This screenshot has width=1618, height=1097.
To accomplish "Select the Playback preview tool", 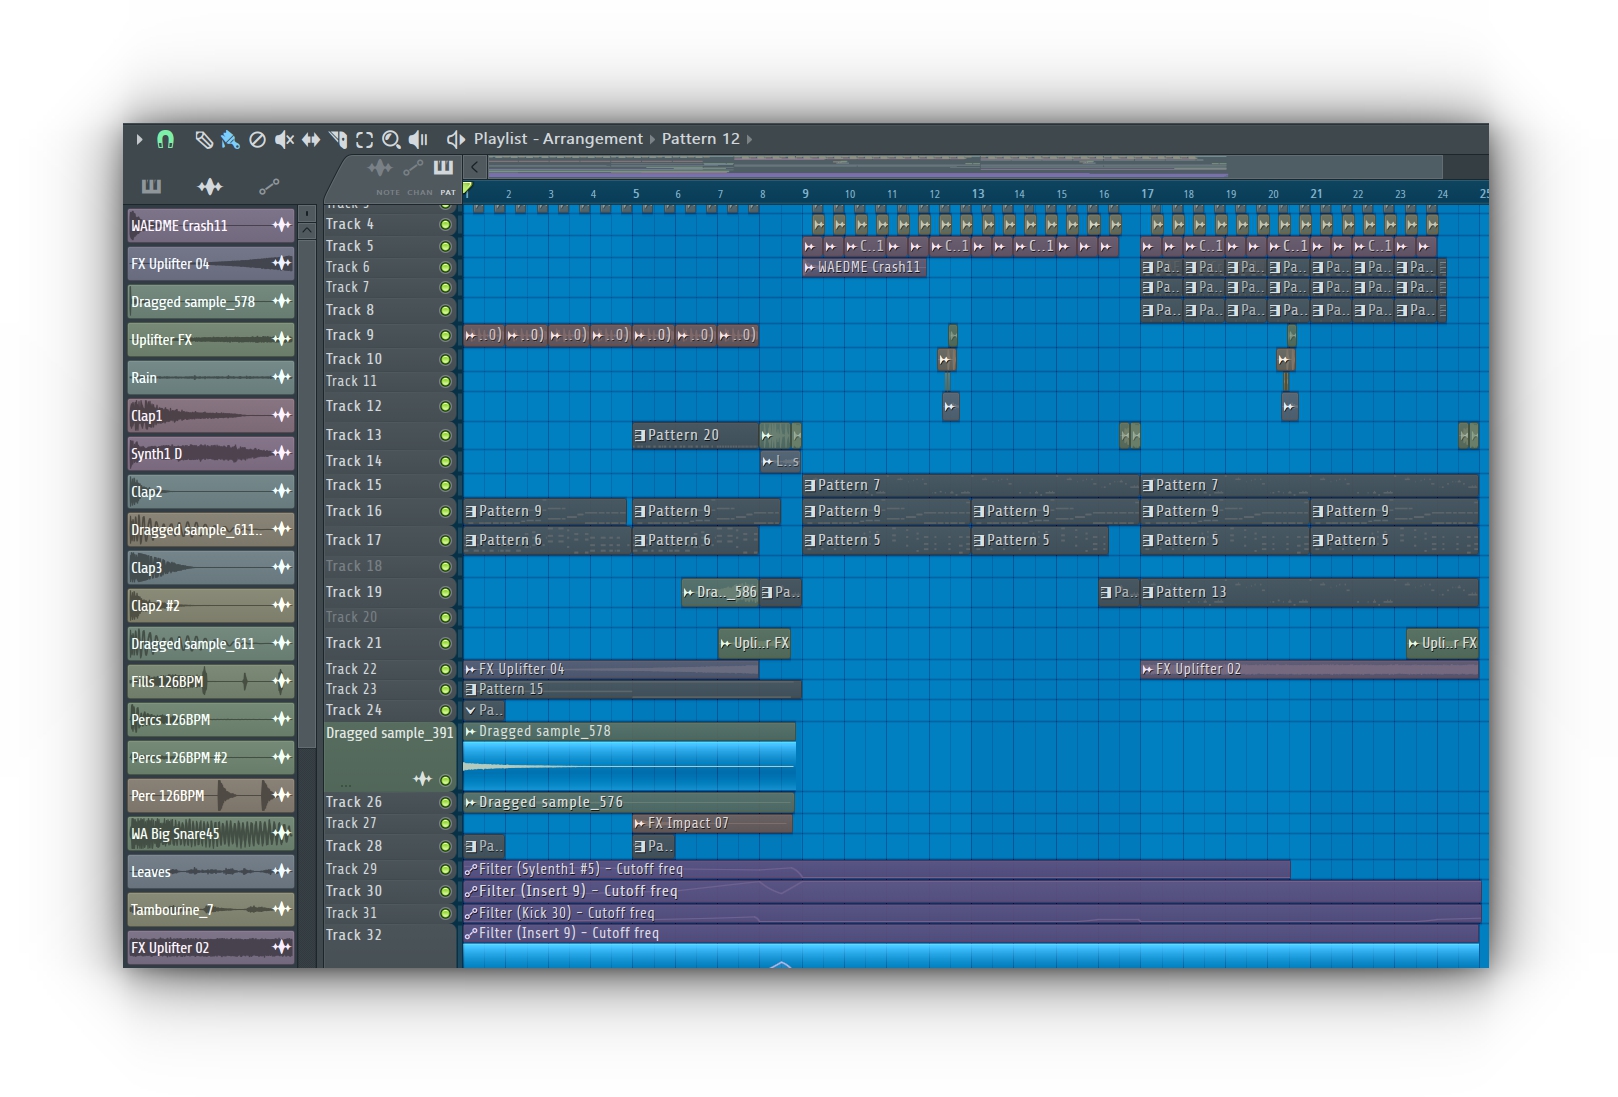I will (419, 140).
